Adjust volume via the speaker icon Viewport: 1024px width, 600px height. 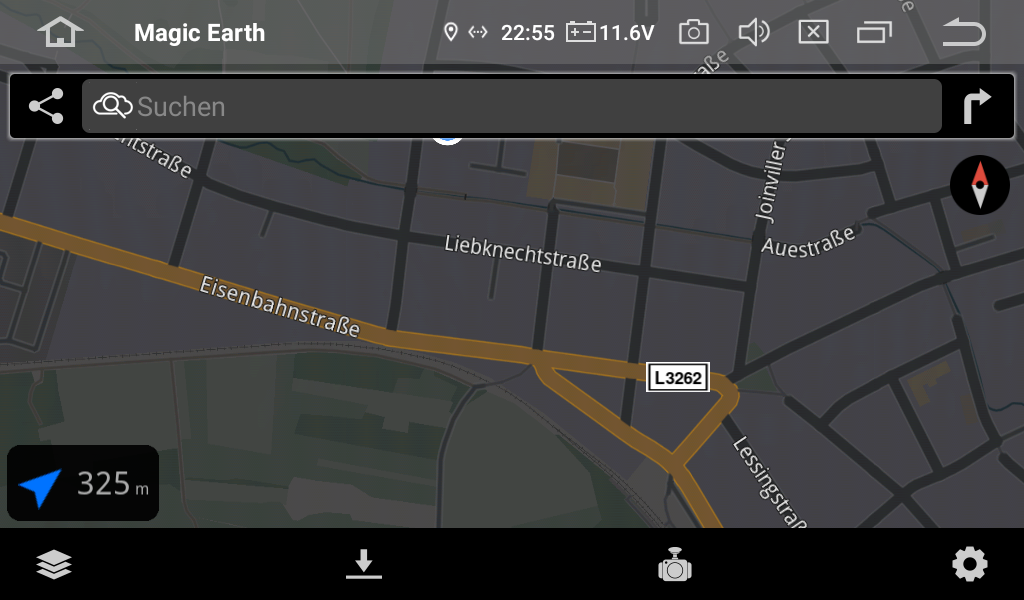[x=754, y=32]
